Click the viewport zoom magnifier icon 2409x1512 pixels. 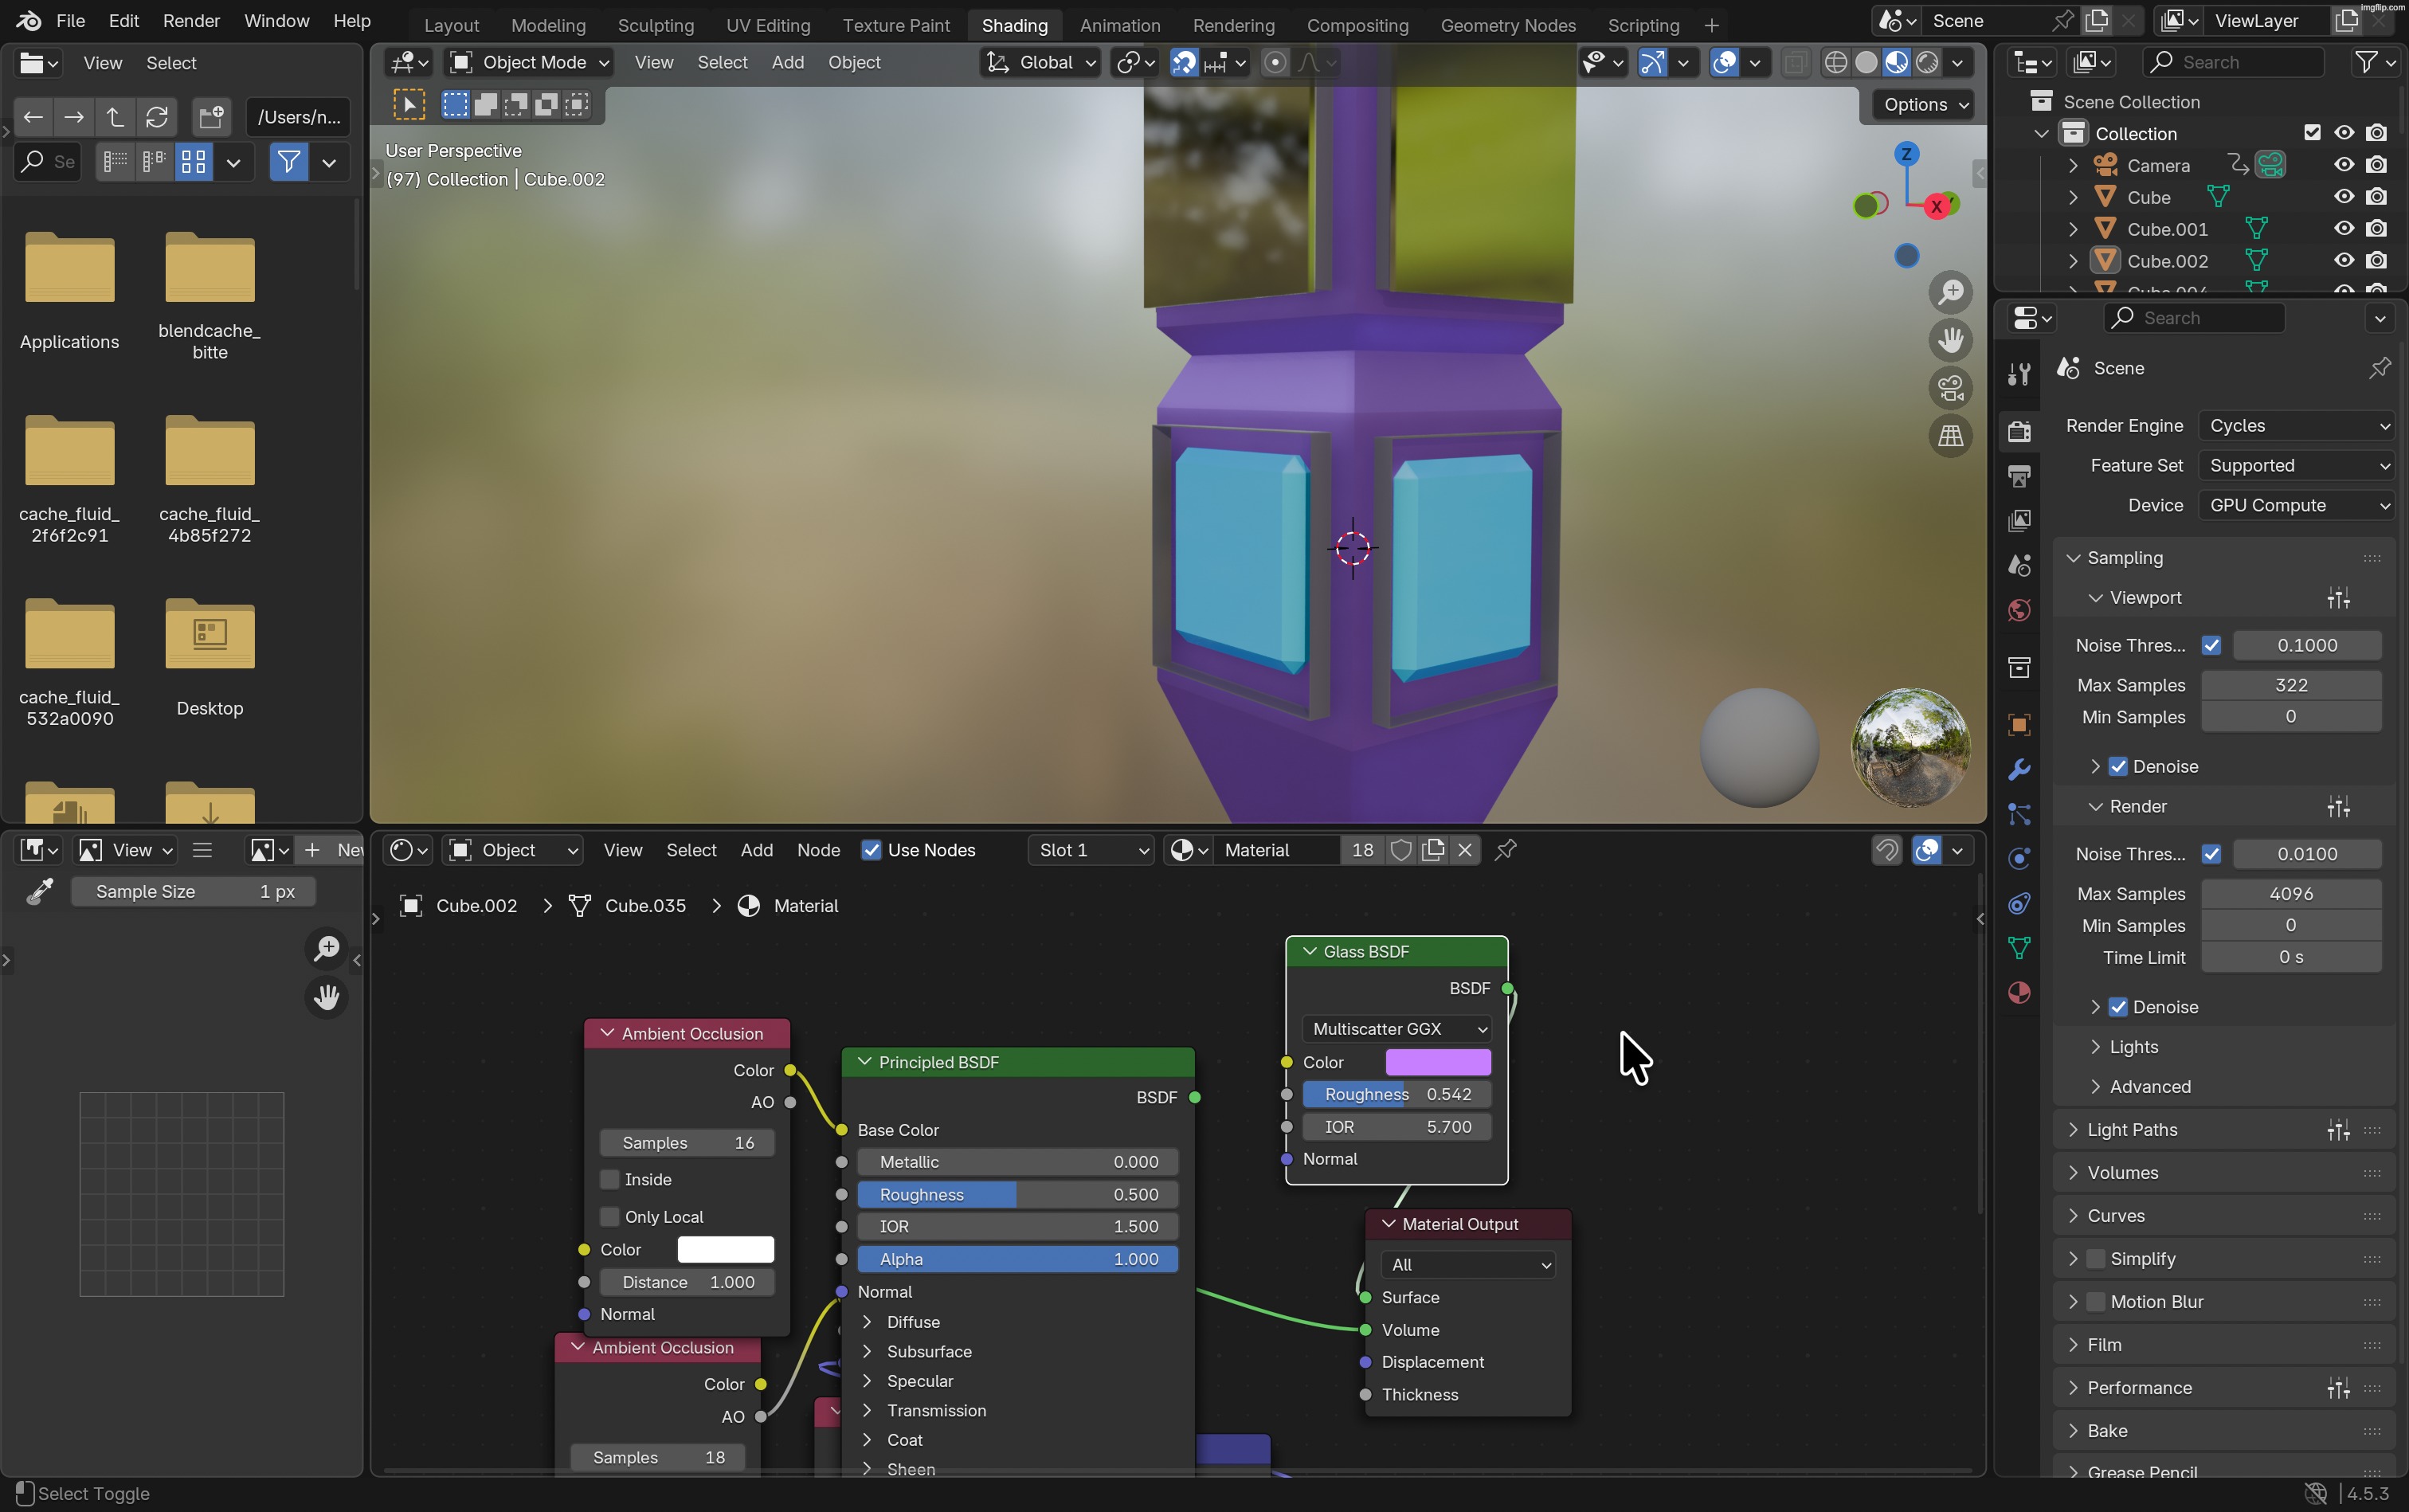point(1950,292)
